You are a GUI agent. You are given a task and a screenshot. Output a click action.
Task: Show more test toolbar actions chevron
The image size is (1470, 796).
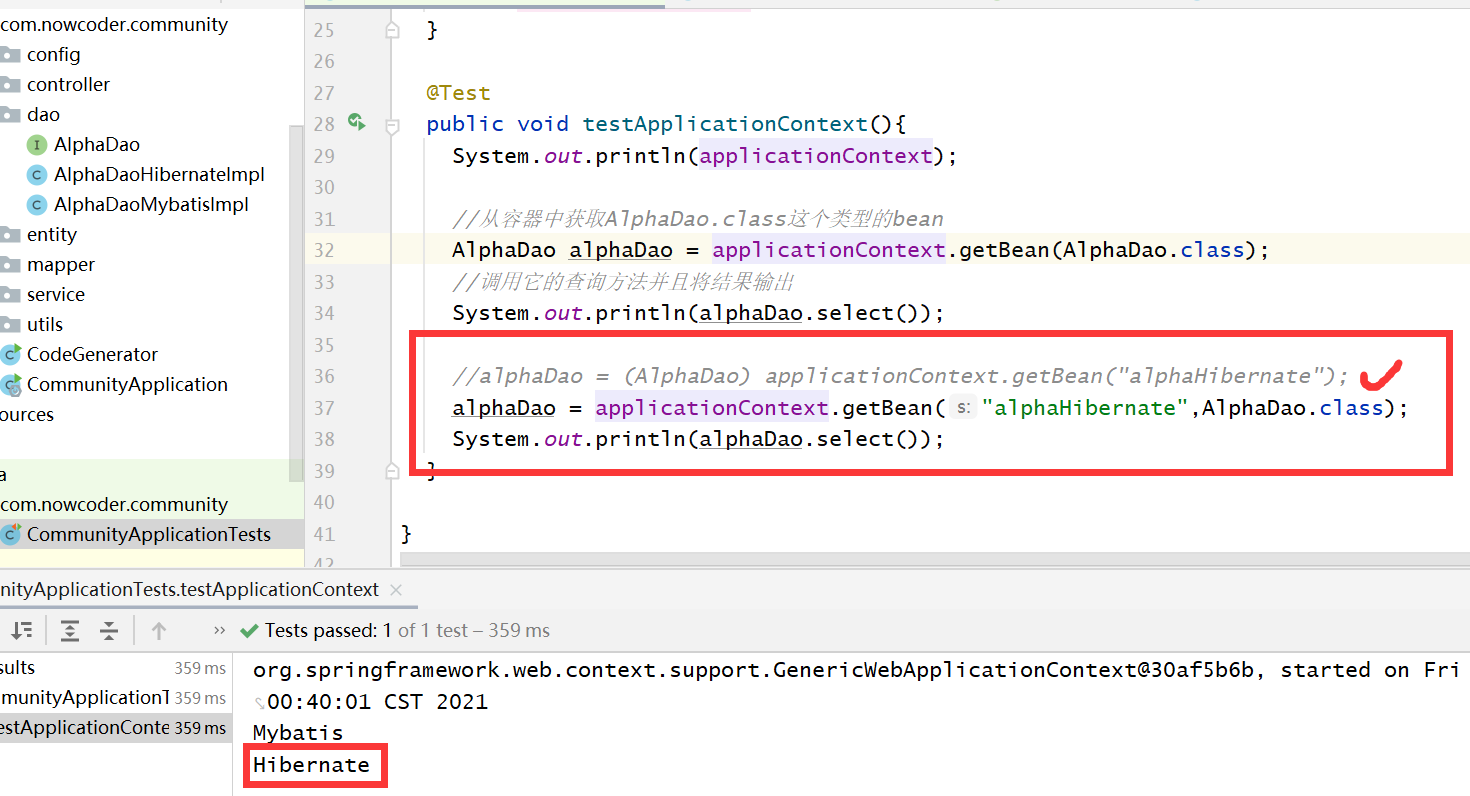coord(219,630)
